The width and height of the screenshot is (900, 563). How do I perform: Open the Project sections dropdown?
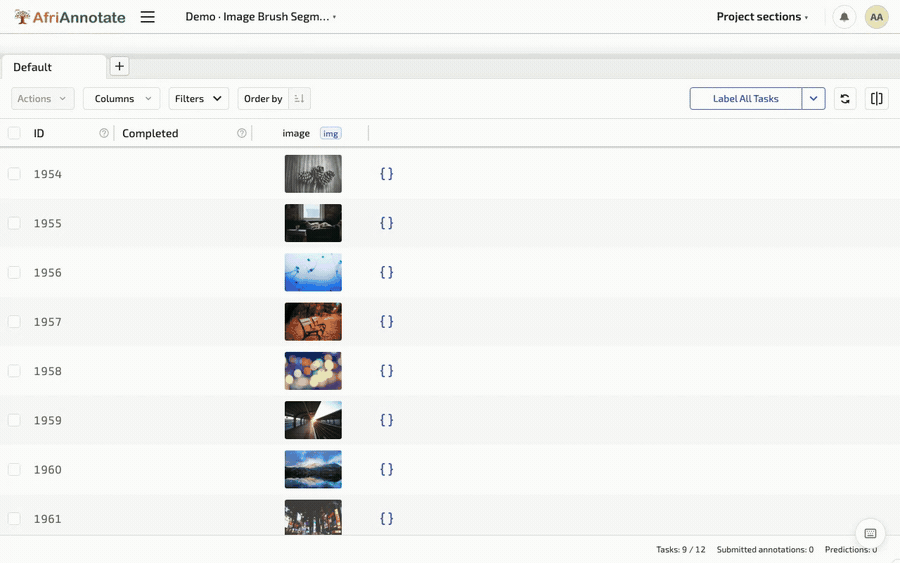coord(762,17)
